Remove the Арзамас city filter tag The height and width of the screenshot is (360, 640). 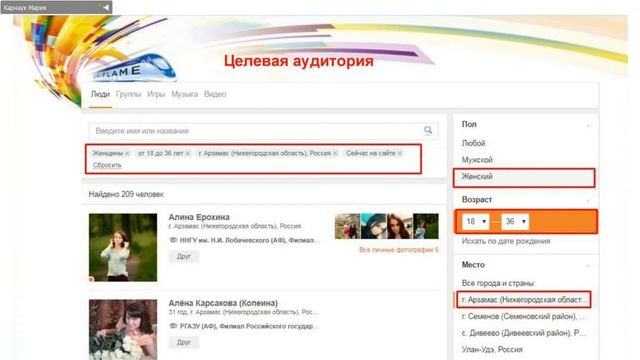point(335,153)
